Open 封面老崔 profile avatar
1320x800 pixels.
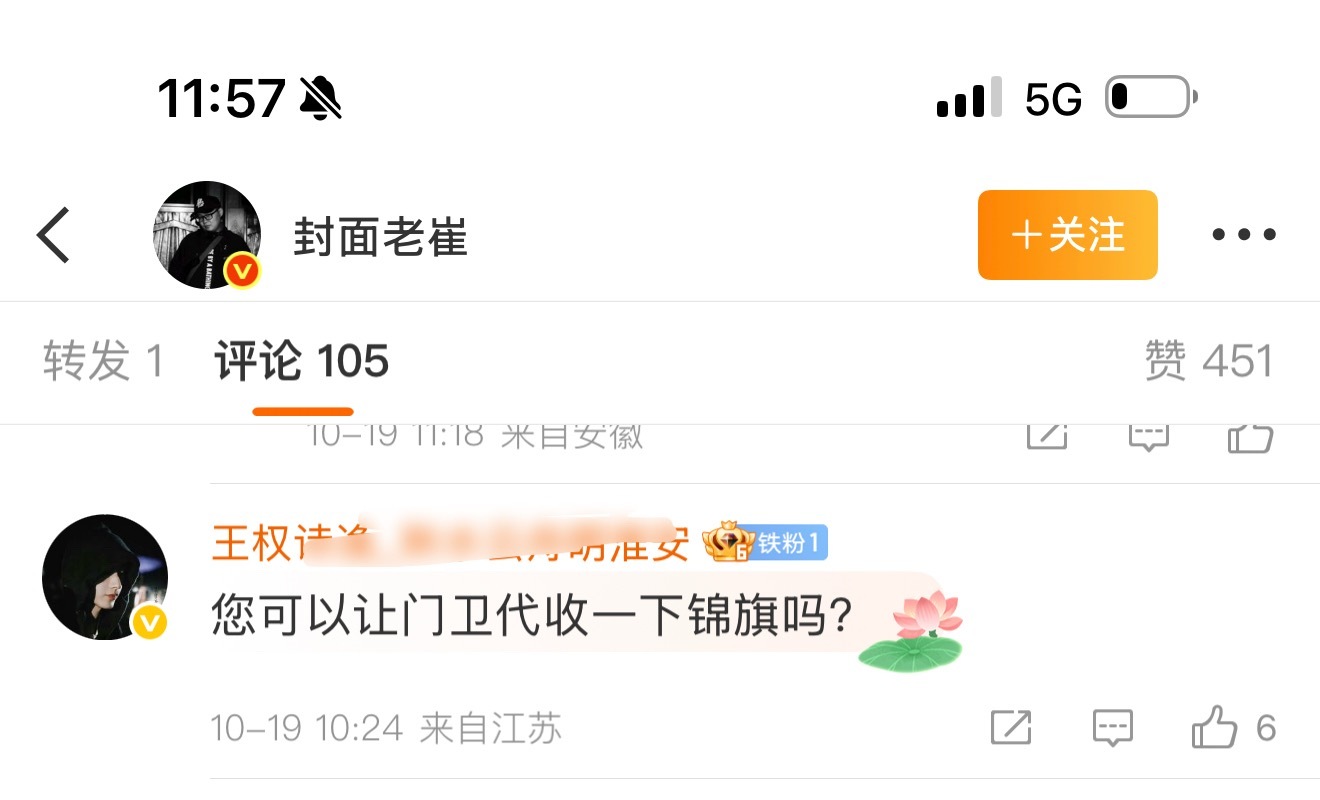207,235
